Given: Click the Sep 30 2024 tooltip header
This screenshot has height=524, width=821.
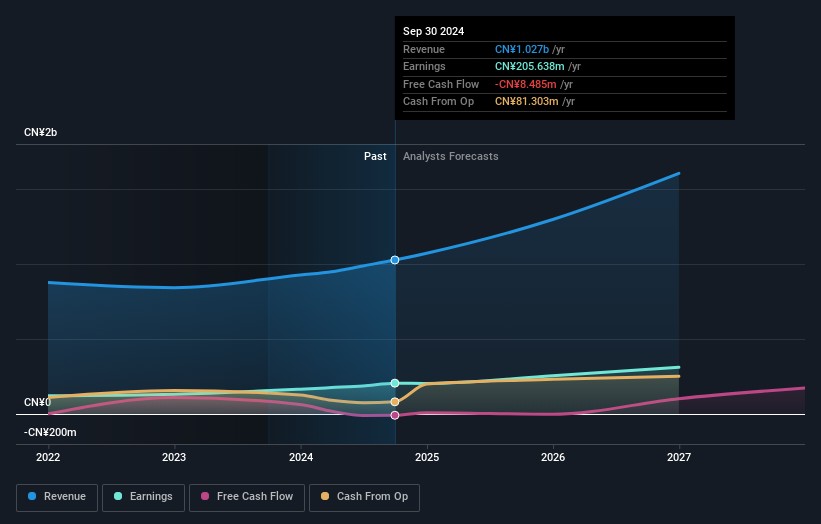Looking at the screenshot, I should pyautogui.click(x=434, y=31).
